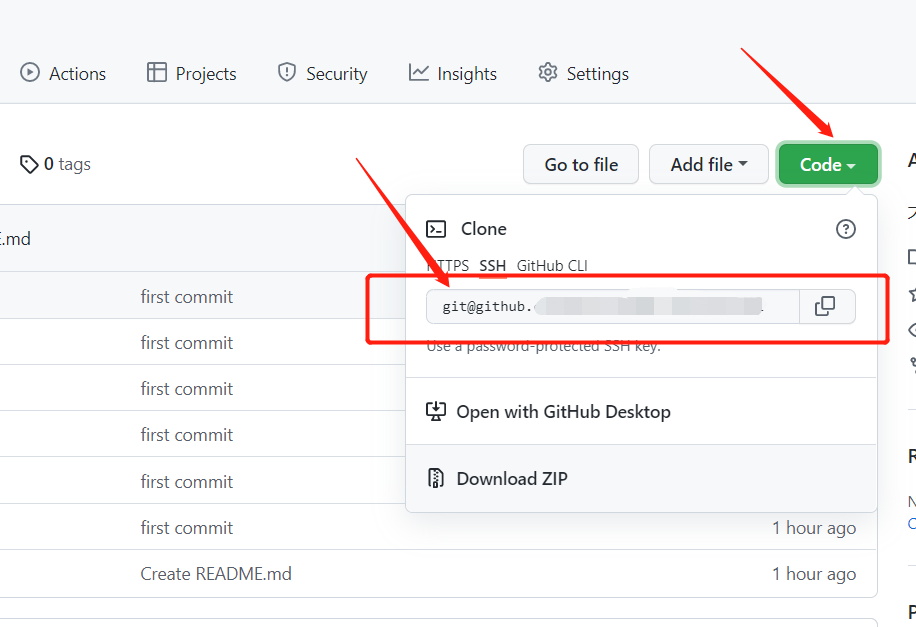916x627 pixels.
Task: Click Download ZIP
Action: pos(641,479)
